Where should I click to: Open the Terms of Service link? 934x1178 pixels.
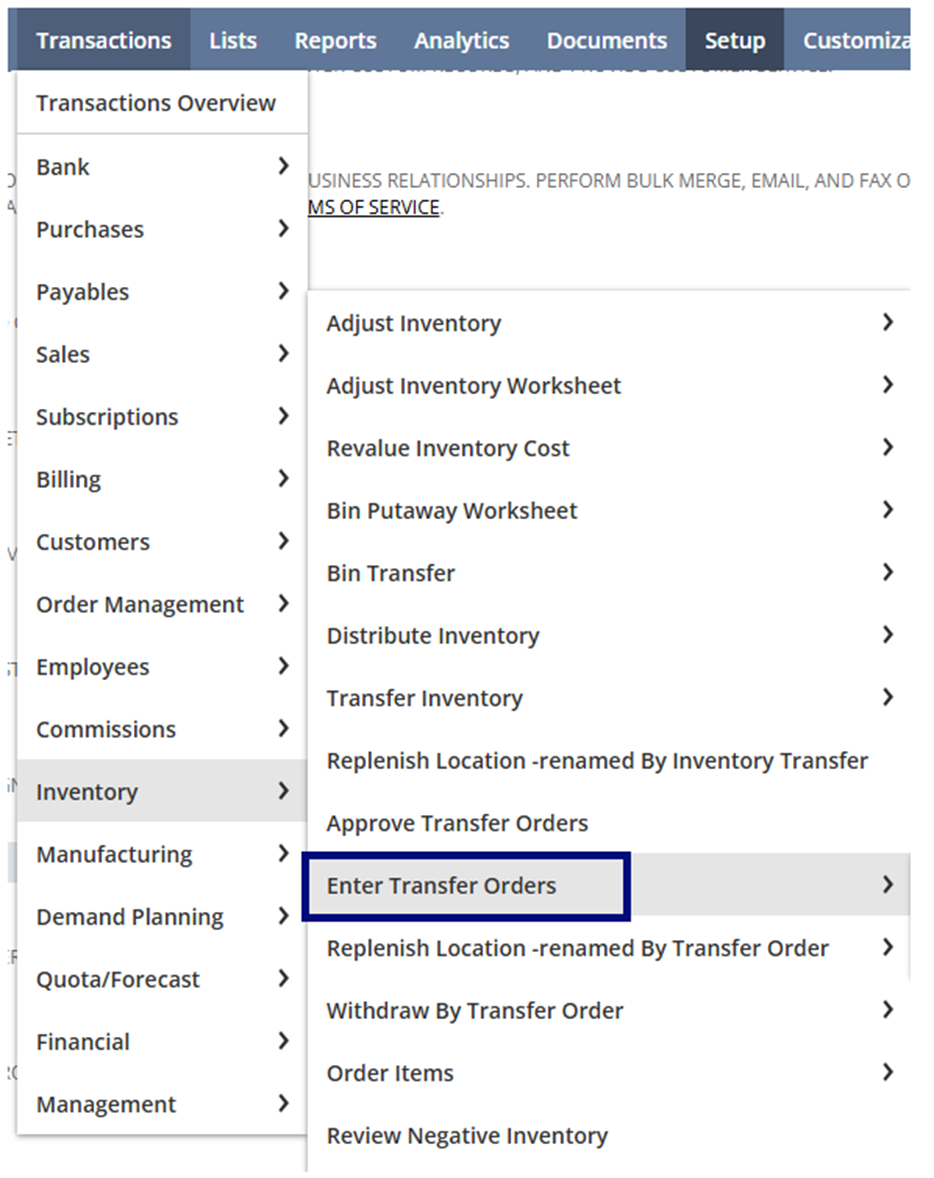click(374, 207)
